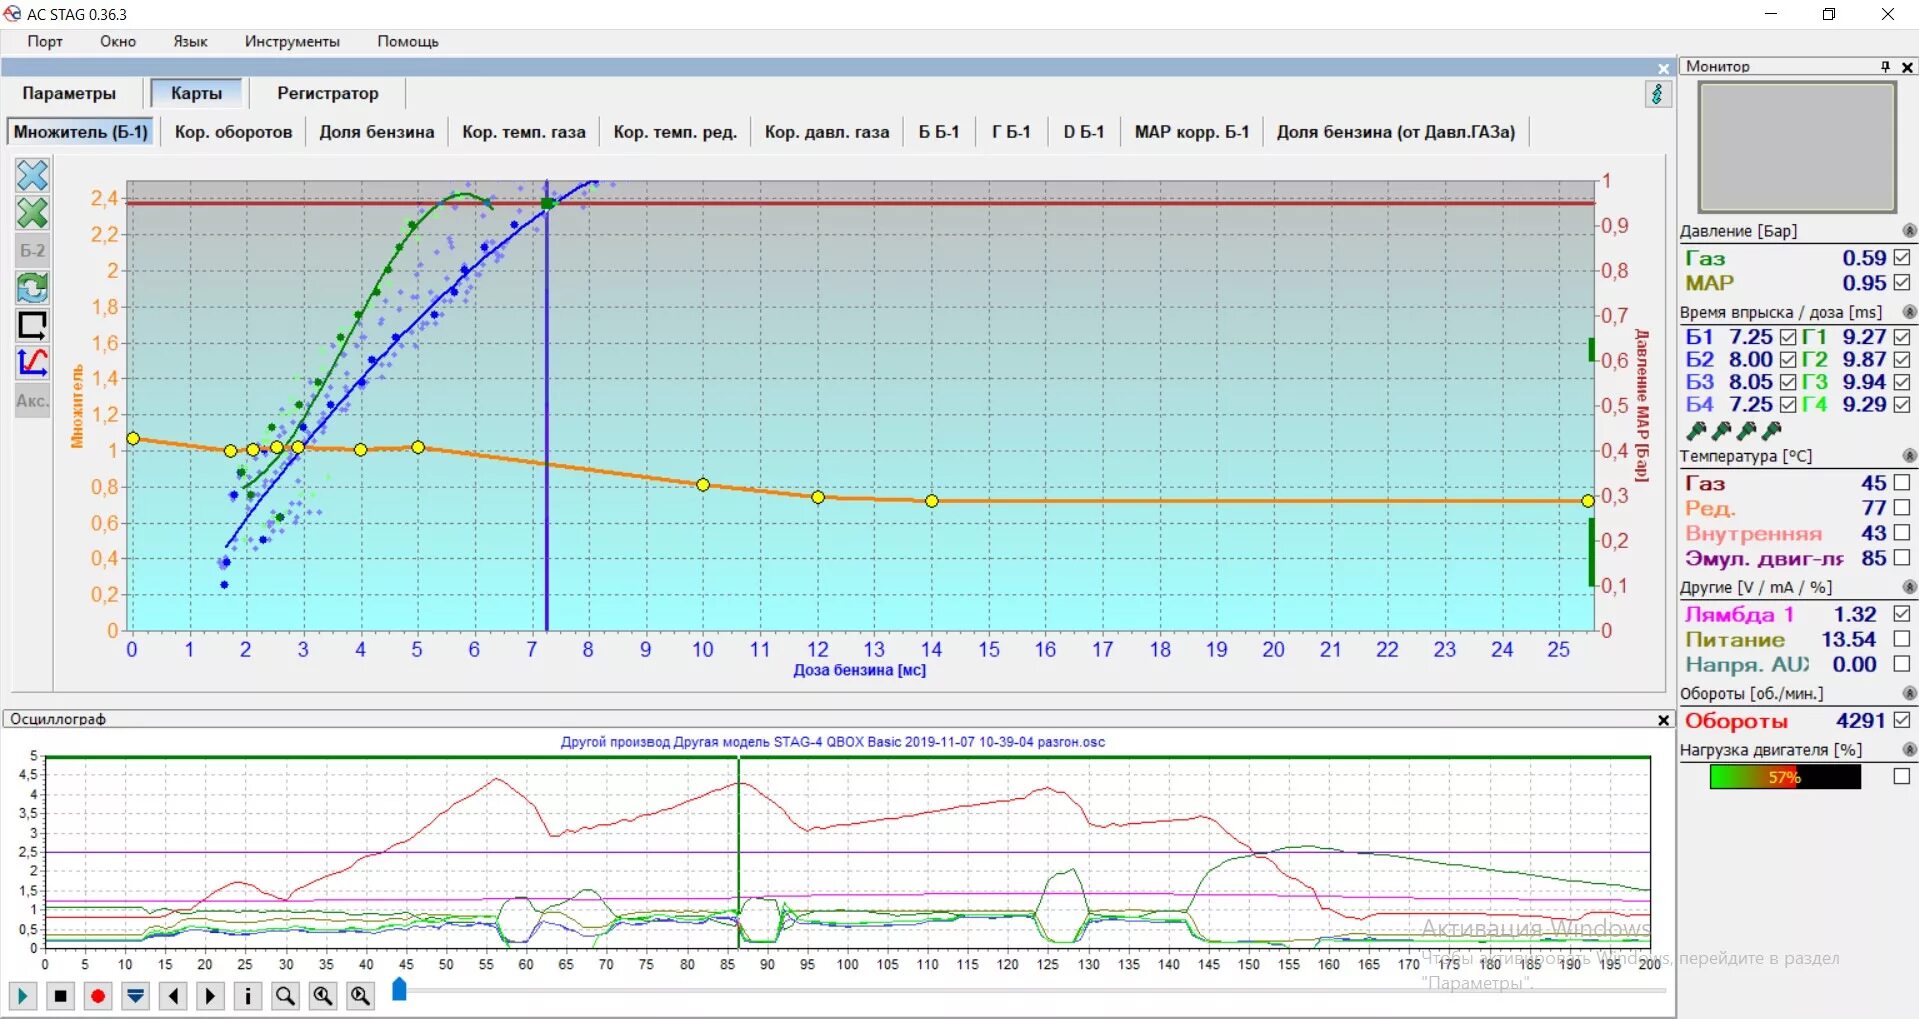Open the Доля бензина map tab
Image resolution: width=1919 pixels, height=1019 pixels.
377,132
